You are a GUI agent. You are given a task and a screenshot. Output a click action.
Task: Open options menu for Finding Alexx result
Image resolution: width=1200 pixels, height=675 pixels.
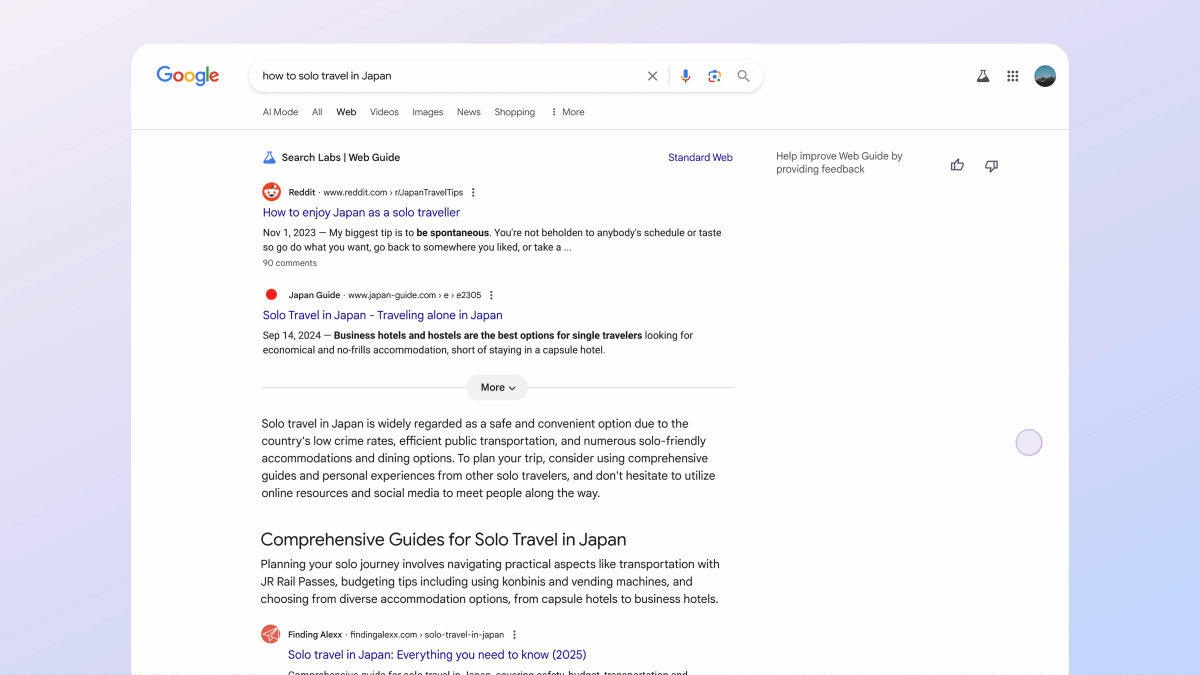515,634
